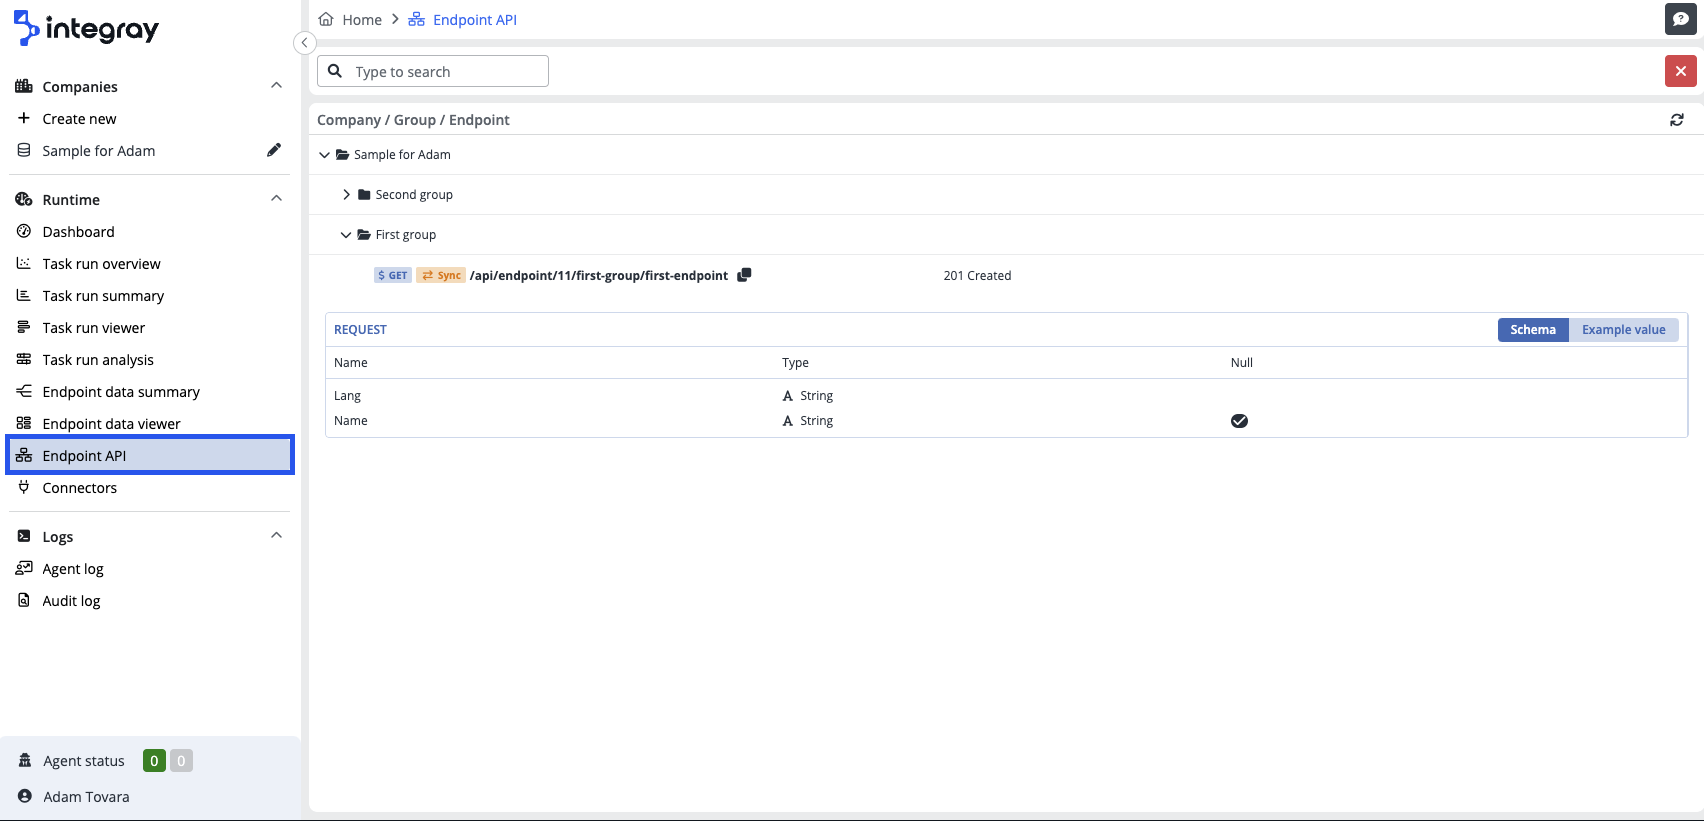Expand the Second group folder
Viewport: 1704px width, 821px height.
[347, 195]
